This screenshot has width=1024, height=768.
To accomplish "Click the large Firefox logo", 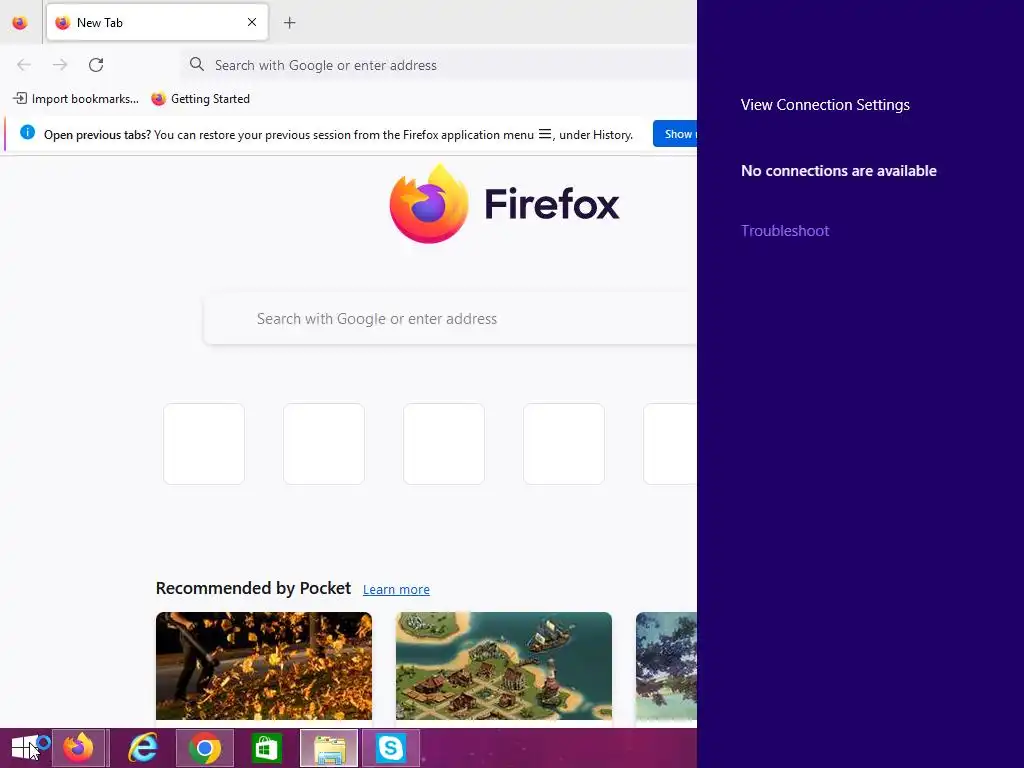I will [x=429, y=204].
